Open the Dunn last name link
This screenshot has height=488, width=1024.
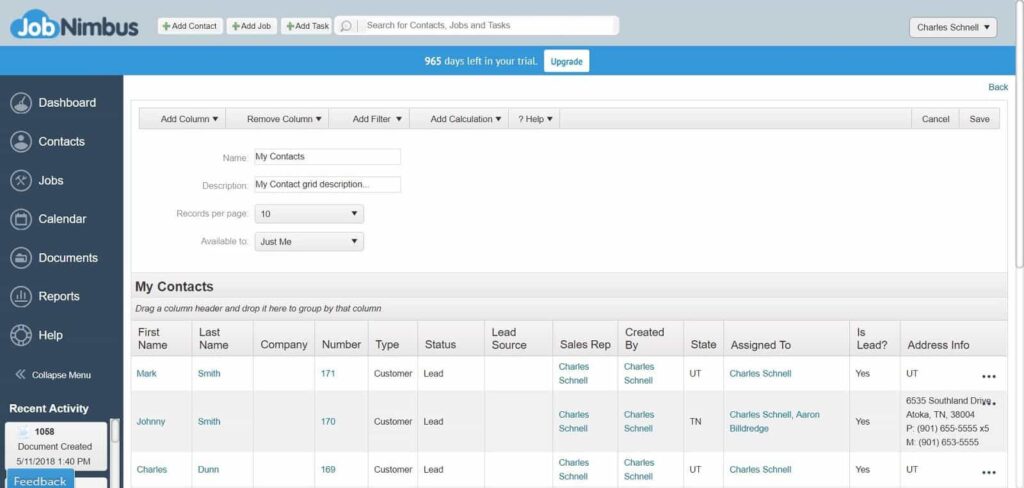[208, 469]
